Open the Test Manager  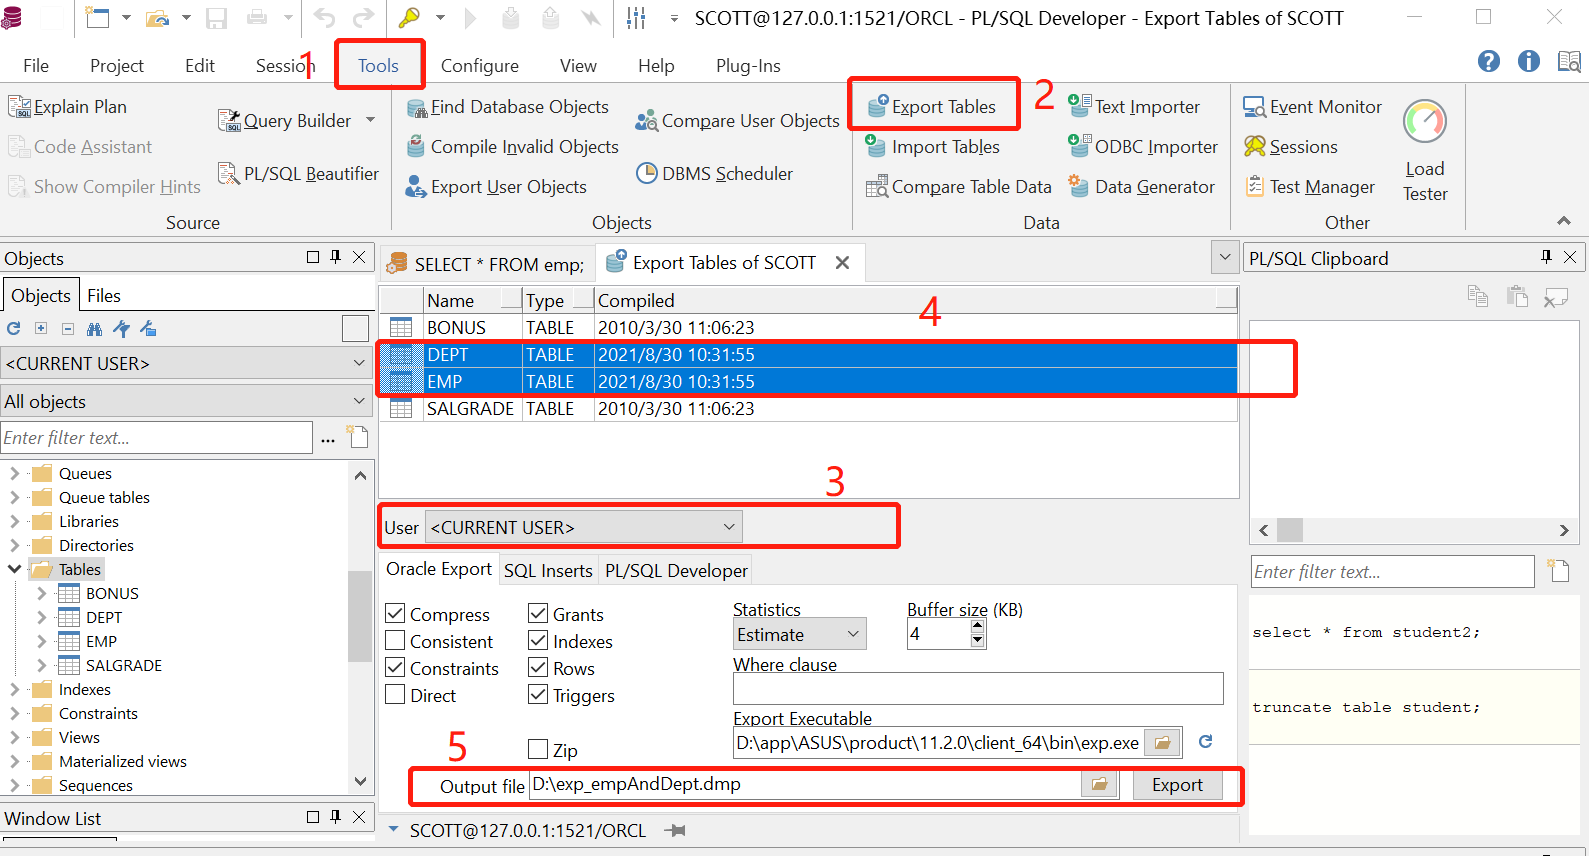[1309, 187]
